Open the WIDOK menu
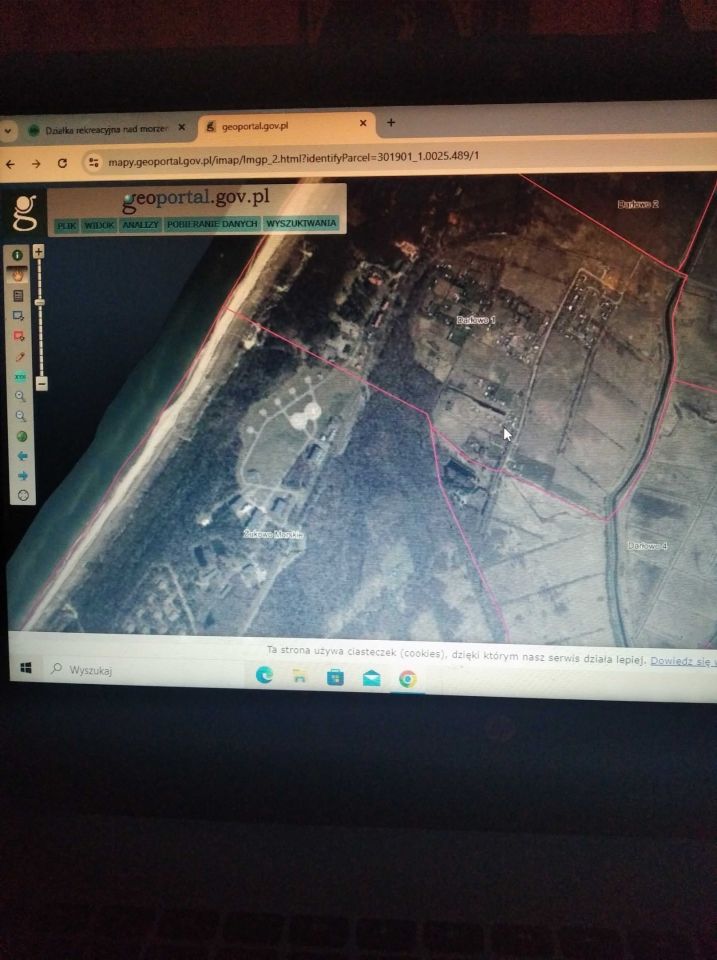The height and width of the screenshot is (960, 717). 99,225
